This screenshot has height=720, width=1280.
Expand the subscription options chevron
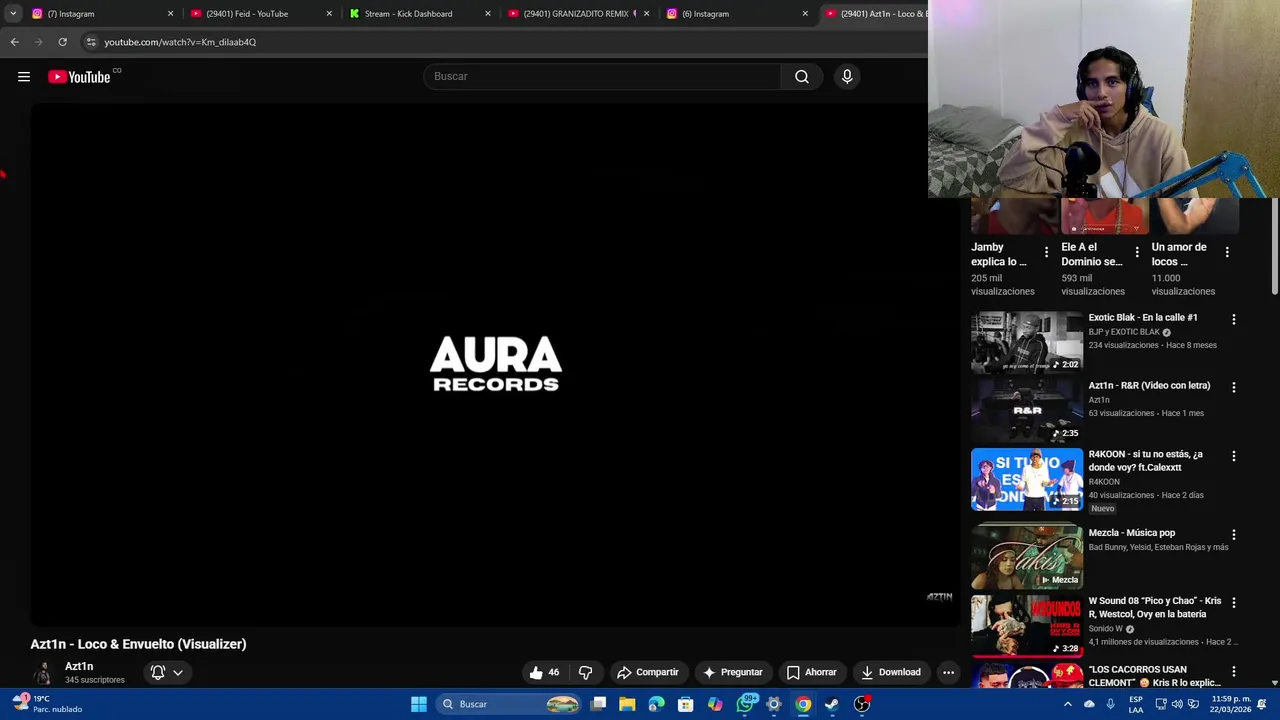178,672
